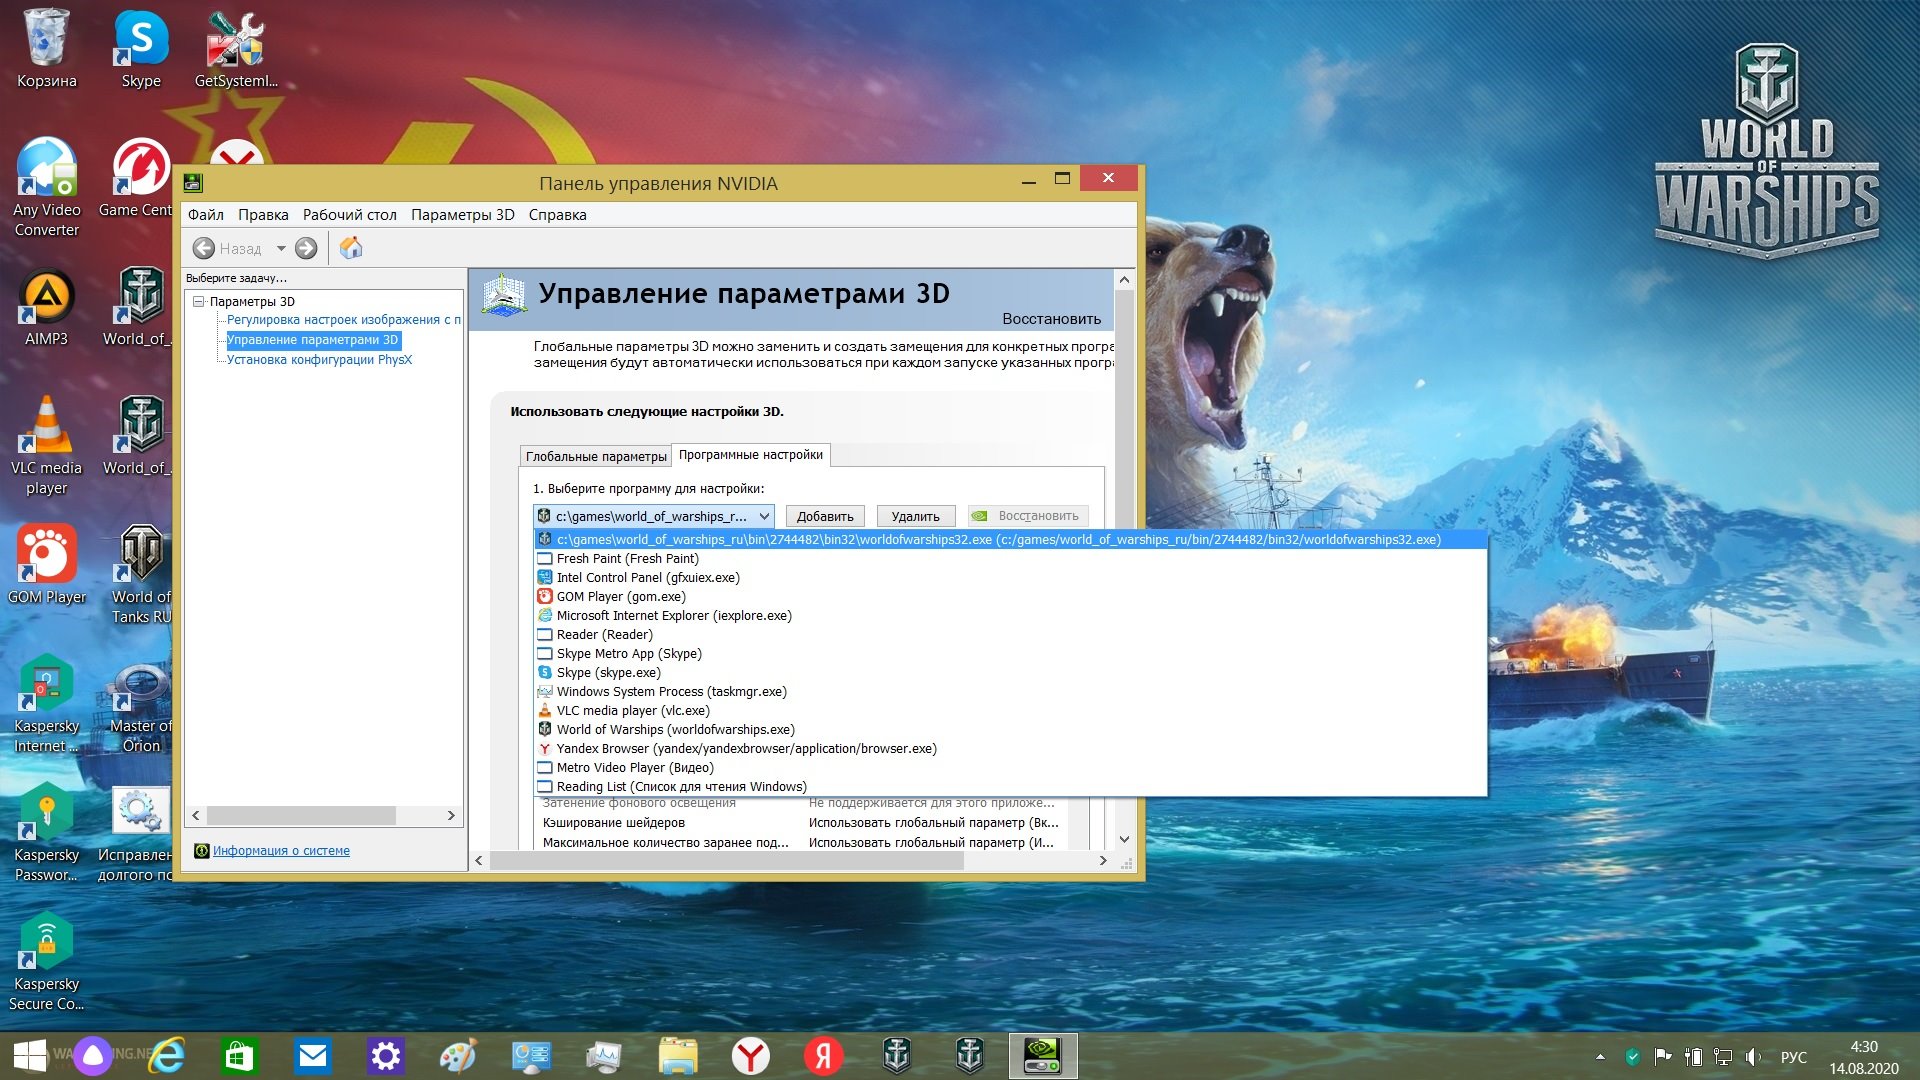The width and height of the screenshot is (1920, 1080).
Task: Click the Добавить button
Action: click(825, 516)
